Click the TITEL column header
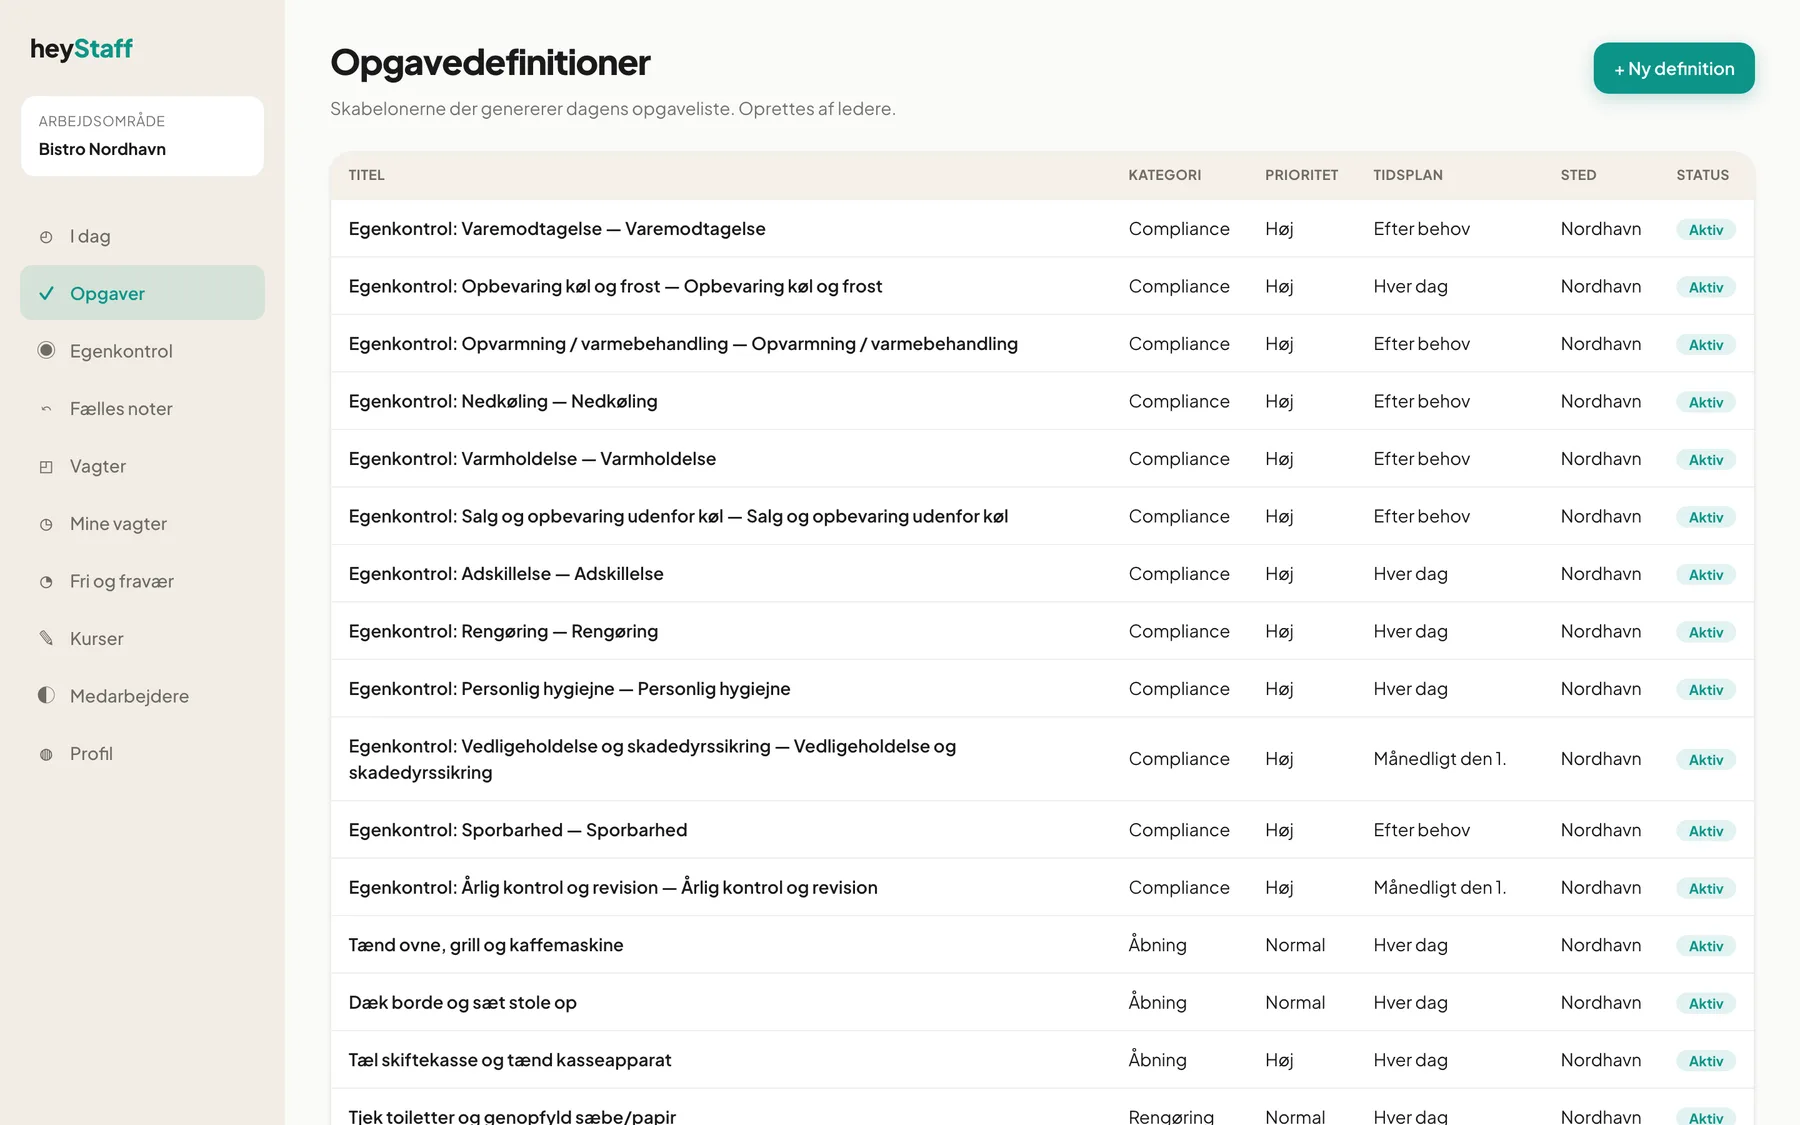Screen dimensions: 1800x1125 pyautogui.click(x=366, y=175)
